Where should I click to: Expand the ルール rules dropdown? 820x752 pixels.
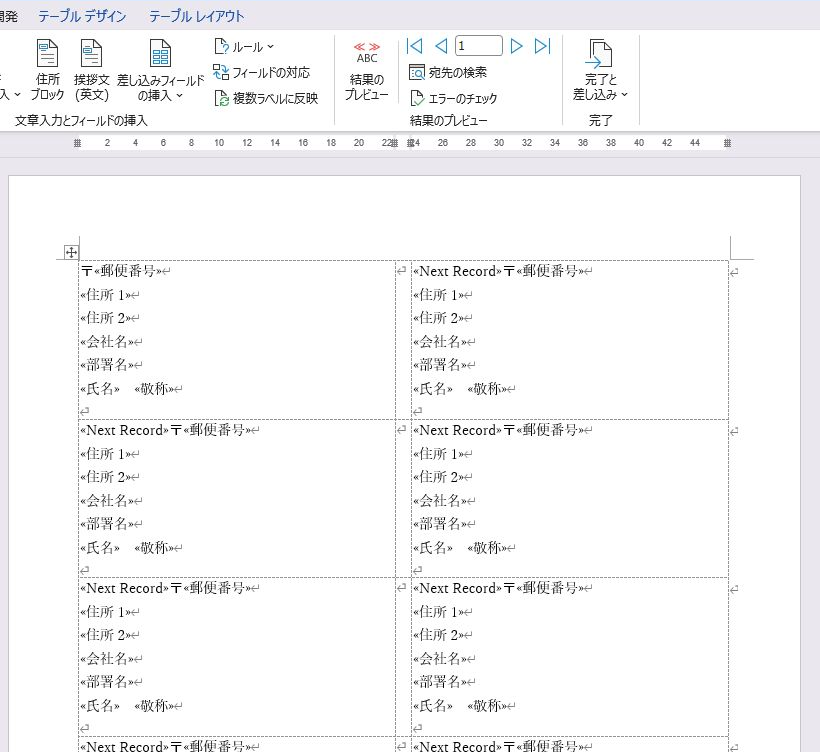[244, 47]
